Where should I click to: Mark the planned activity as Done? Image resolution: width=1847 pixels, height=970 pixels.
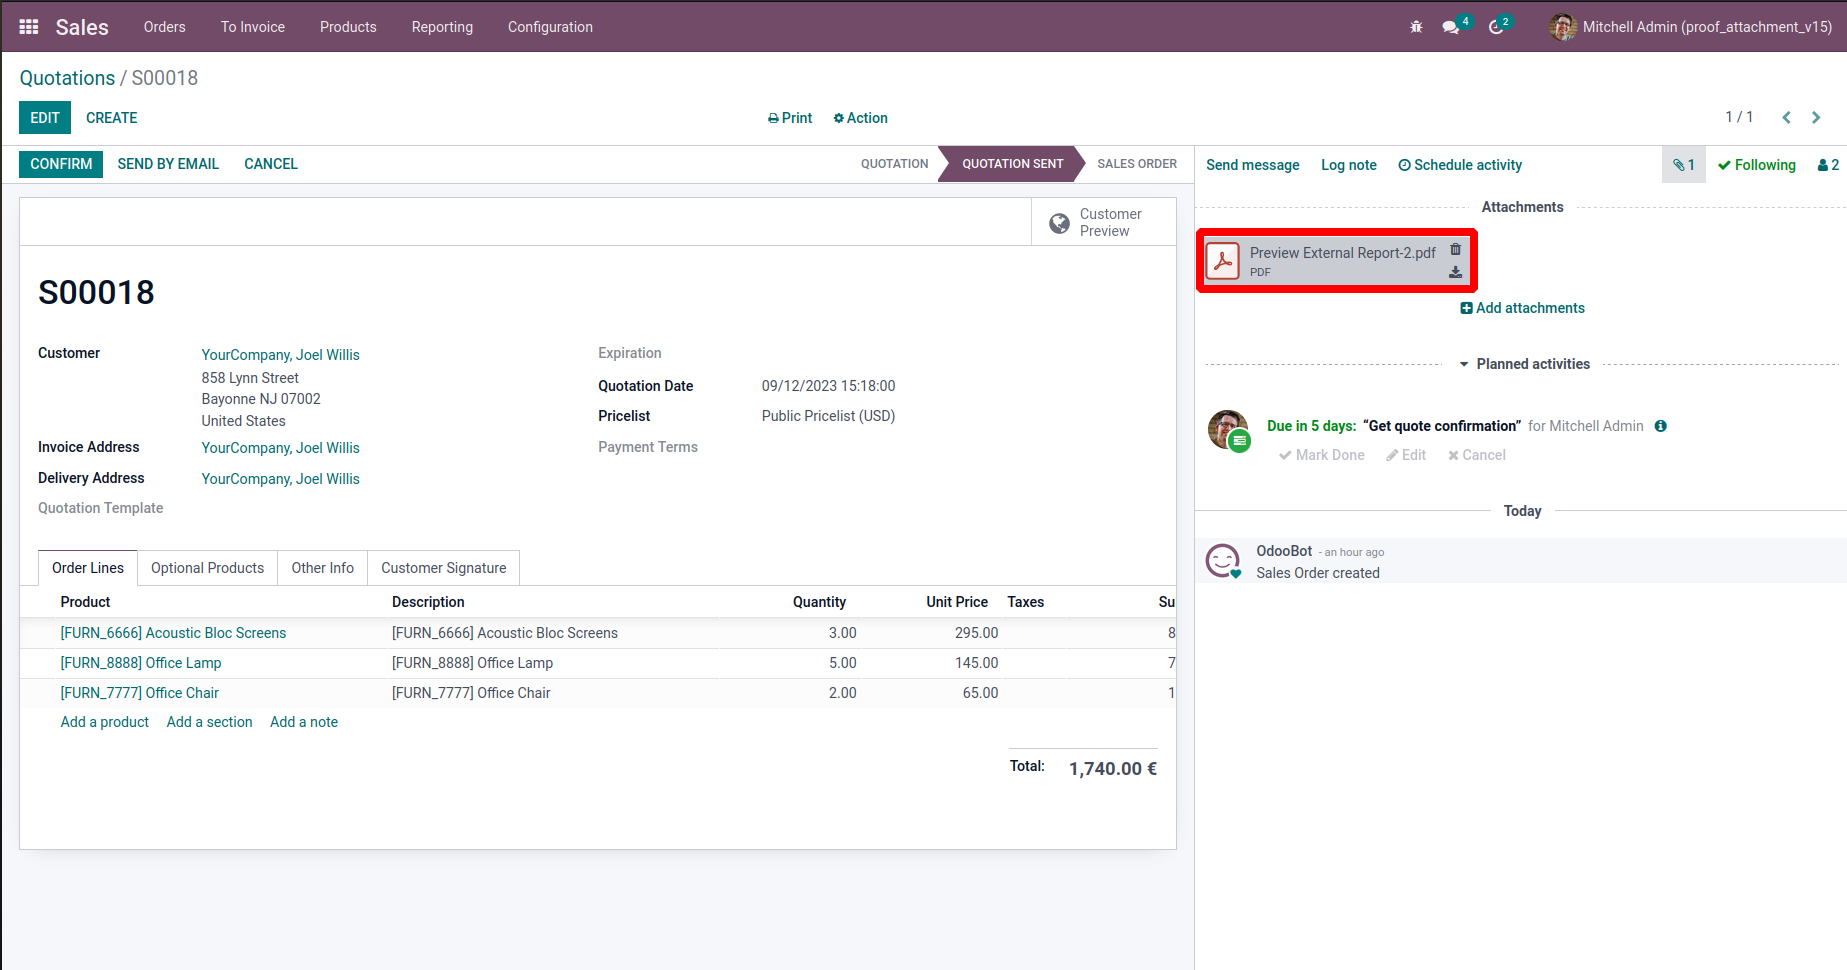(1321, 455)
